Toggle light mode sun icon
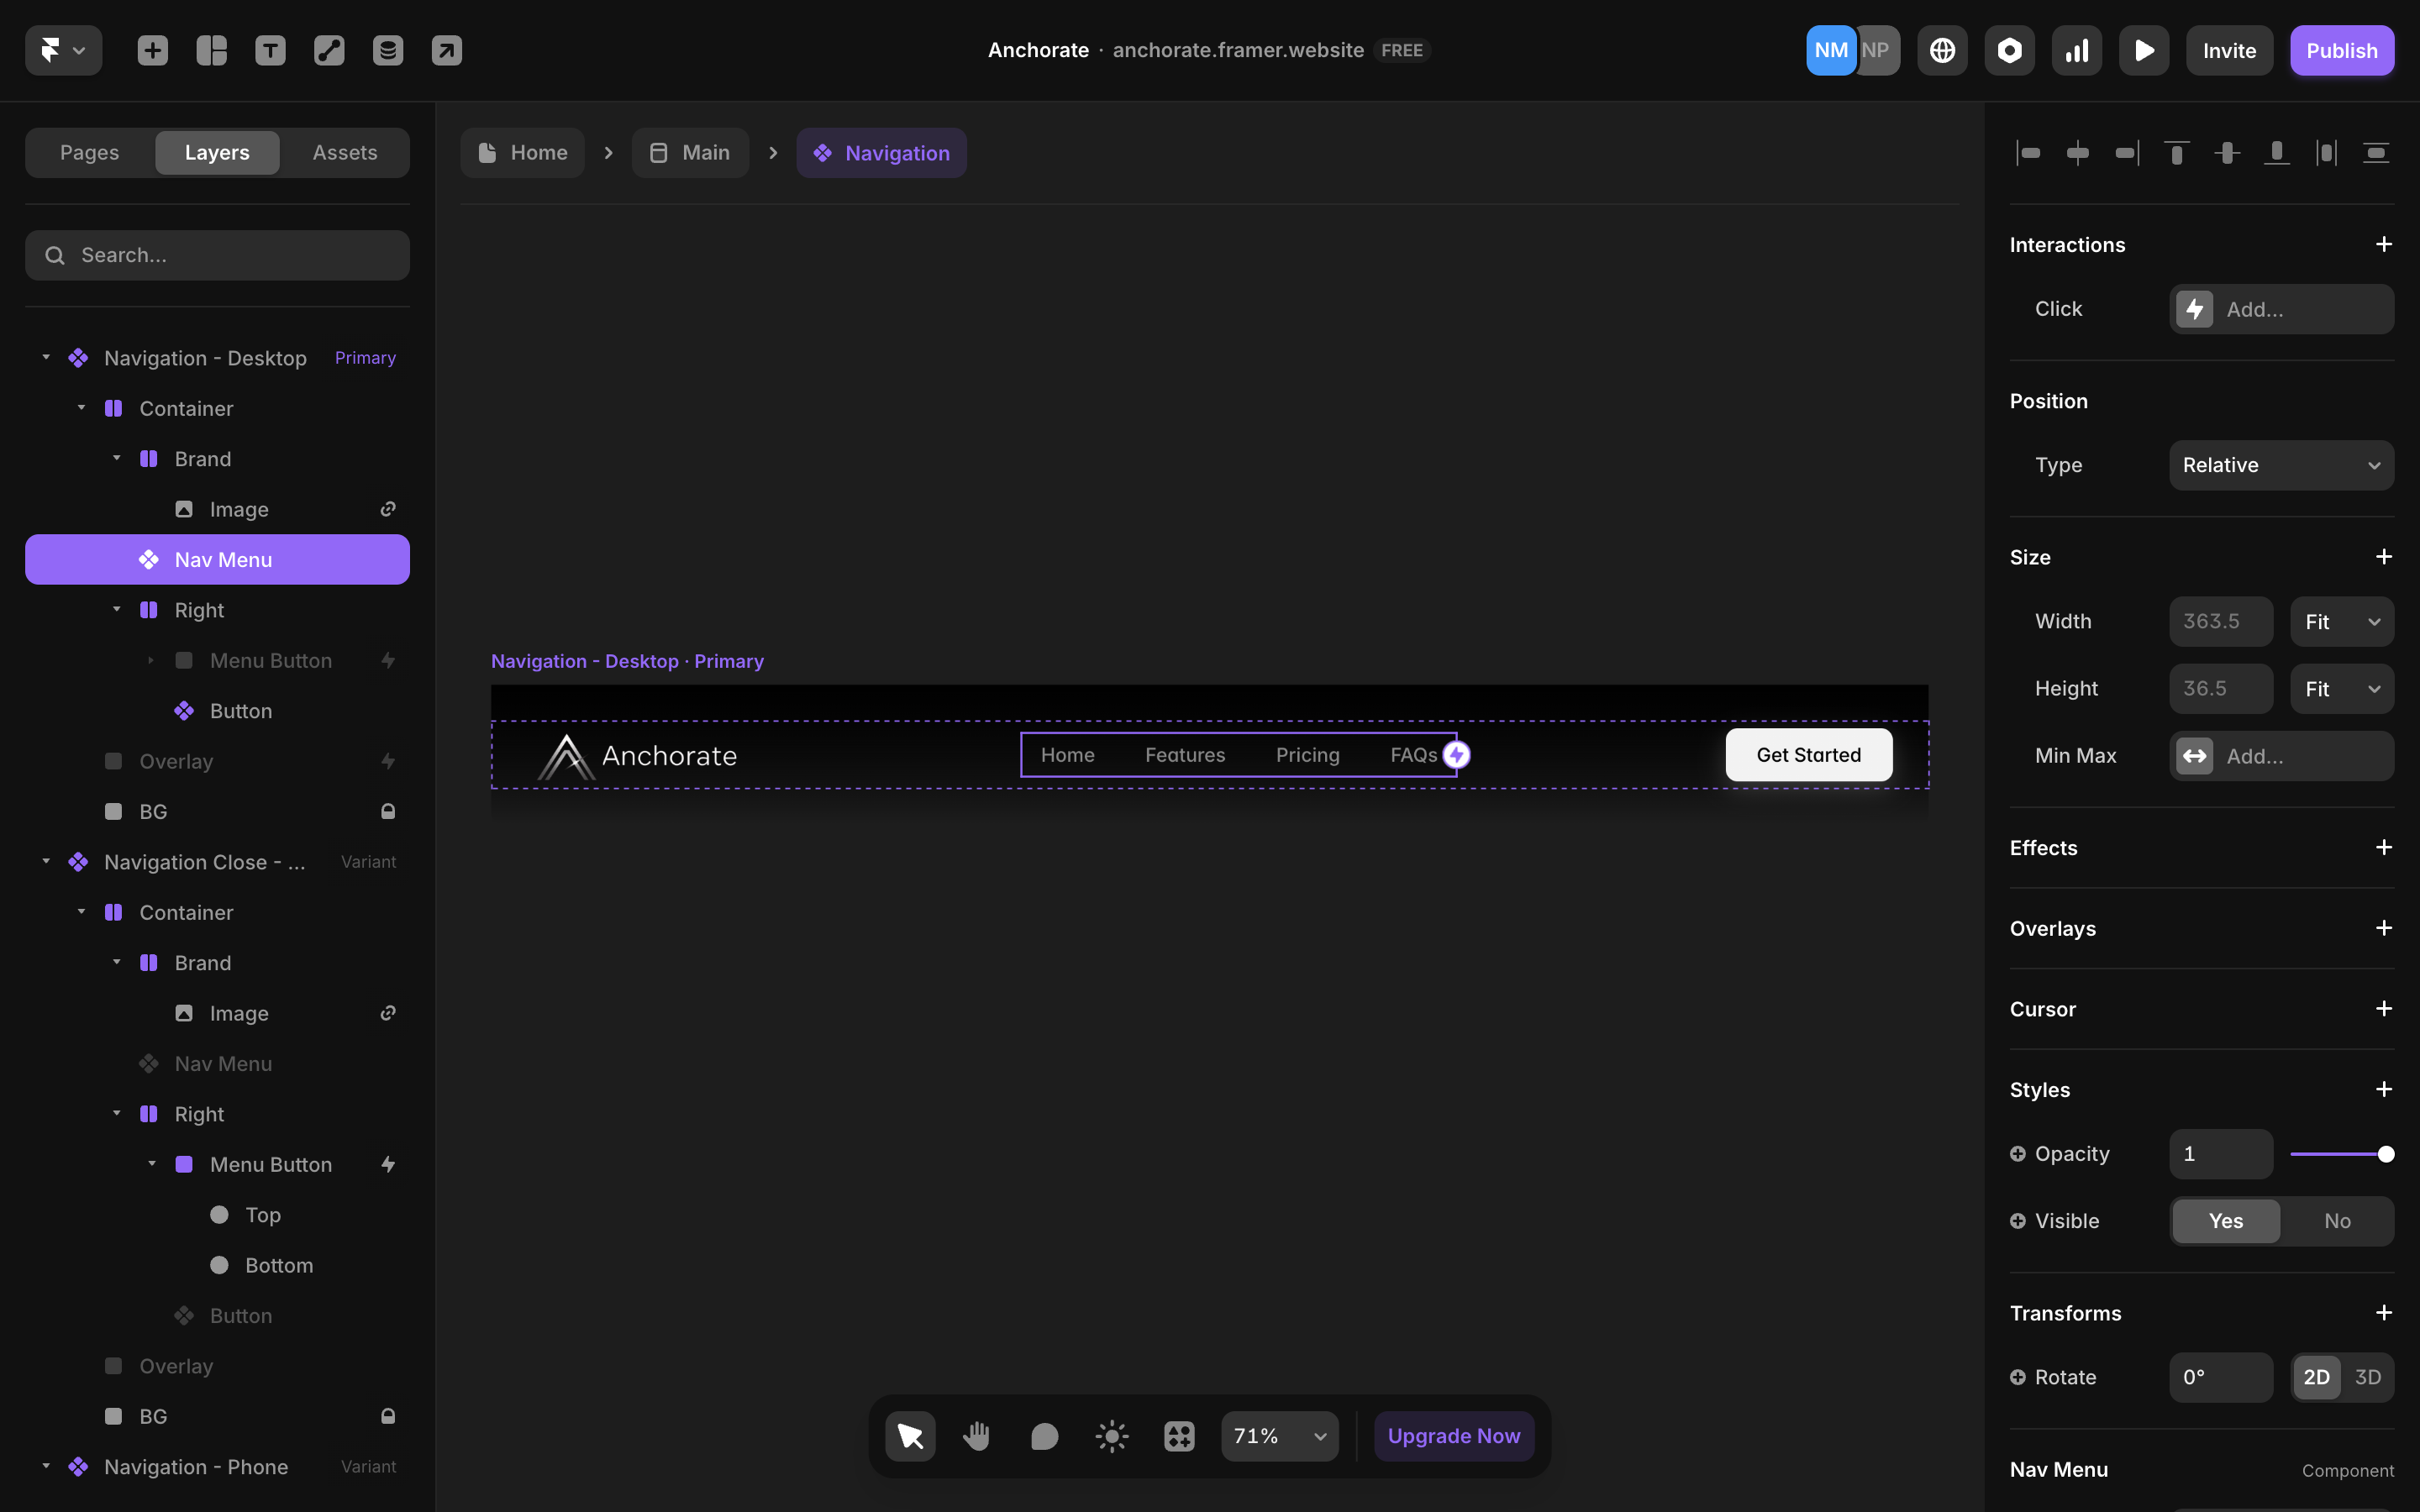 1111,1436
